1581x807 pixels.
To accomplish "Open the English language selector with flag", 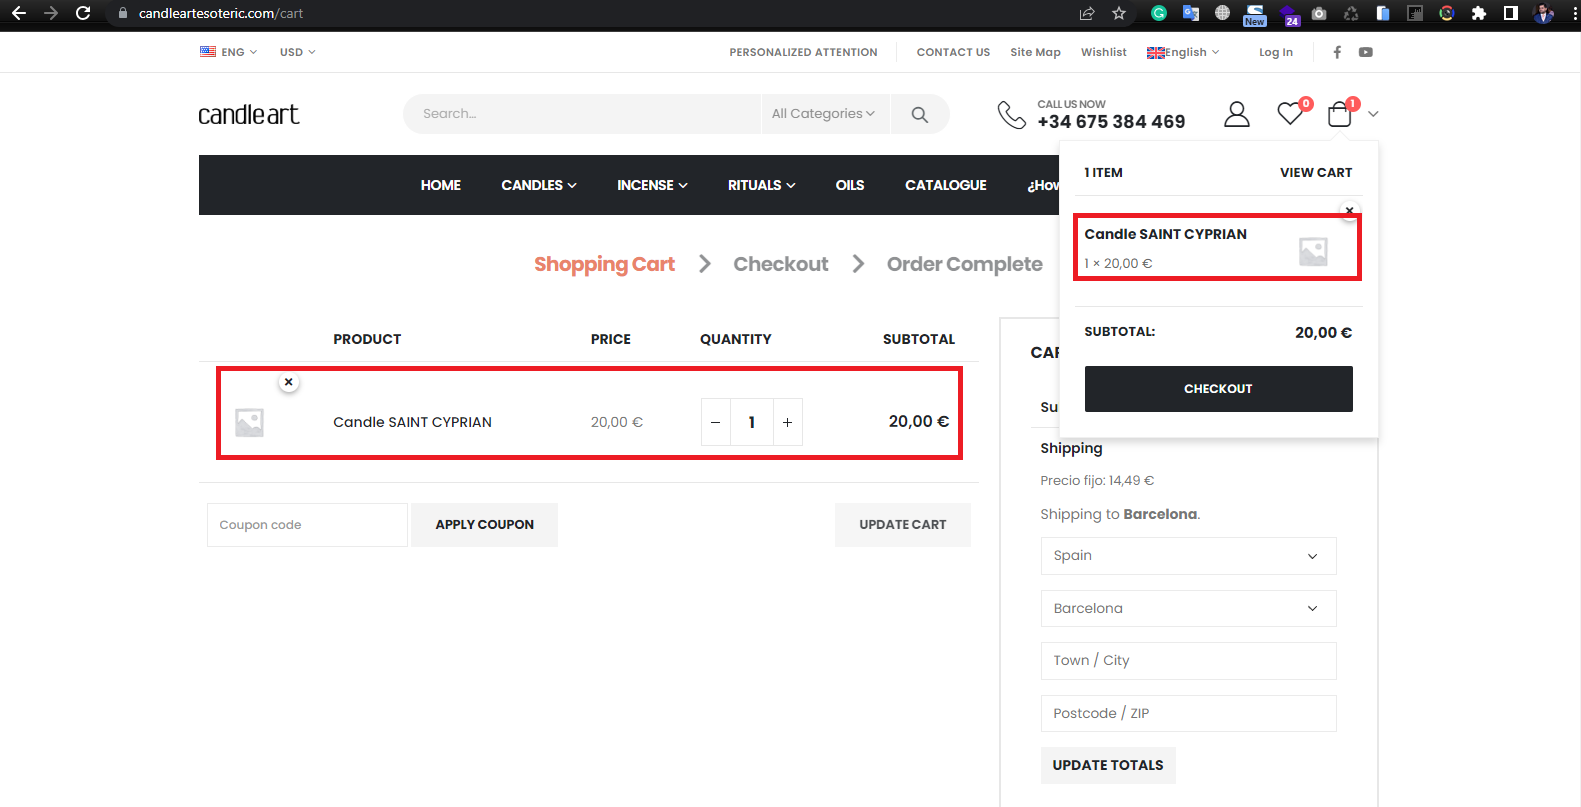I will tap(1183, 52).
